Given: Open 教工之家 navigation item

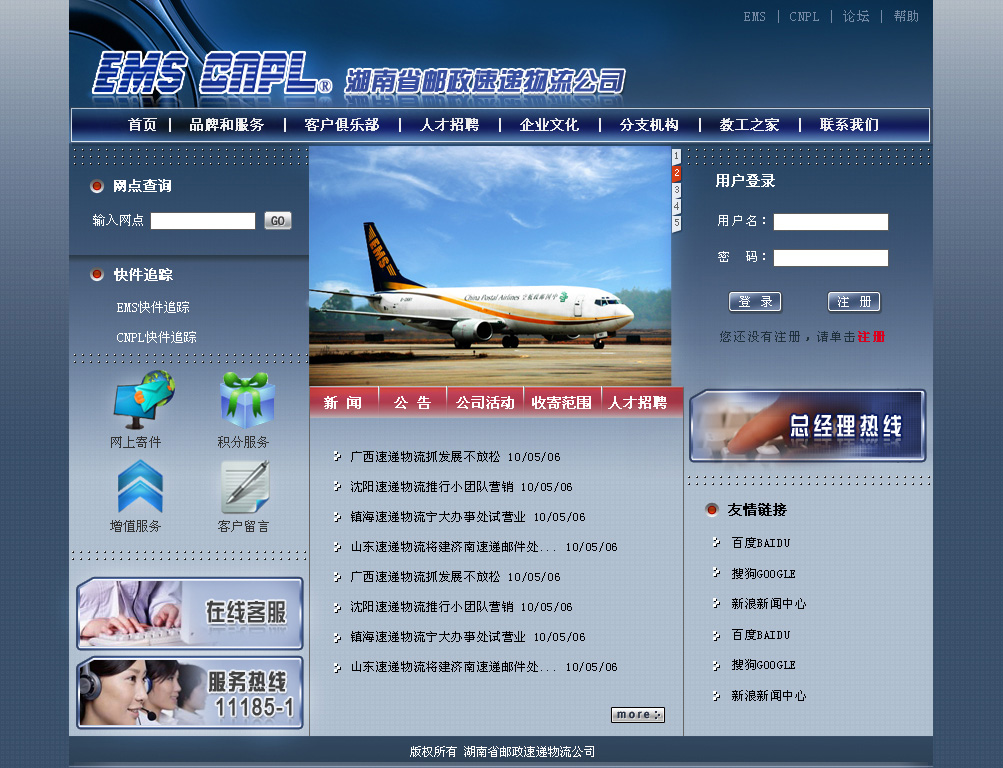Looking at the screenshot, I should click(749, 125).
